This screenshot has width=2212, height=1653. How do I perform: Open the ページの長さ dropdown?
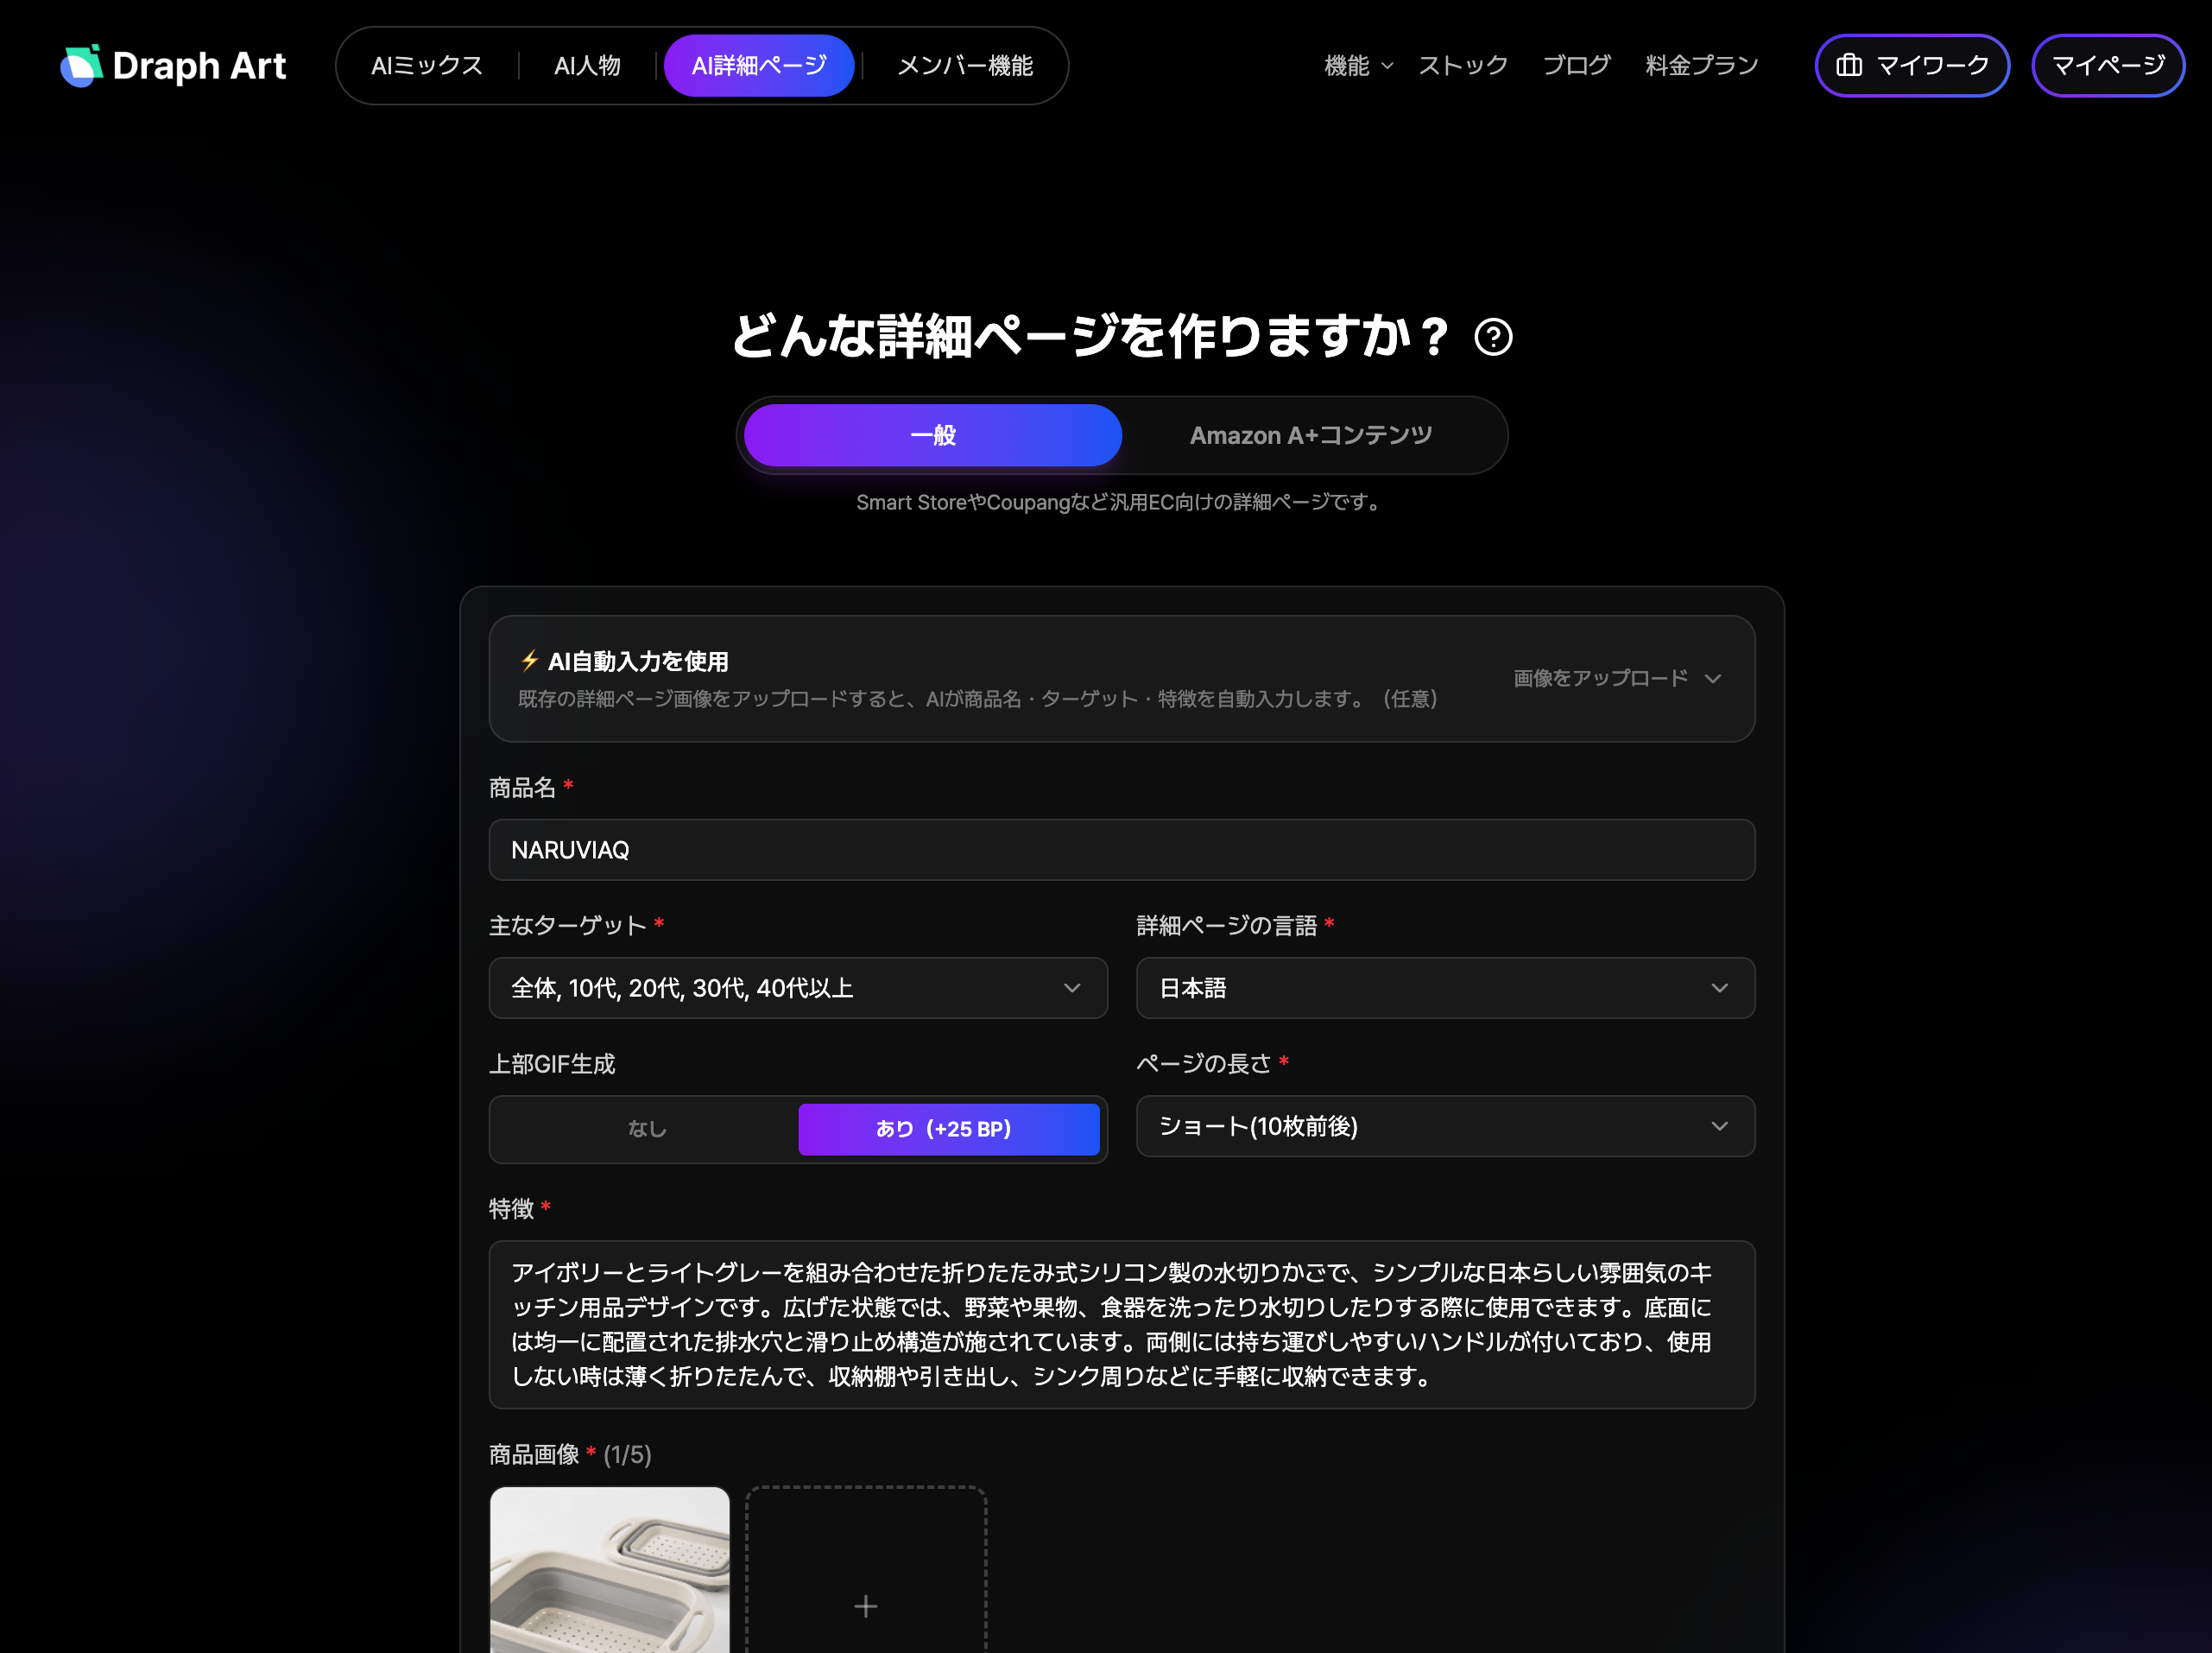1445,1126
